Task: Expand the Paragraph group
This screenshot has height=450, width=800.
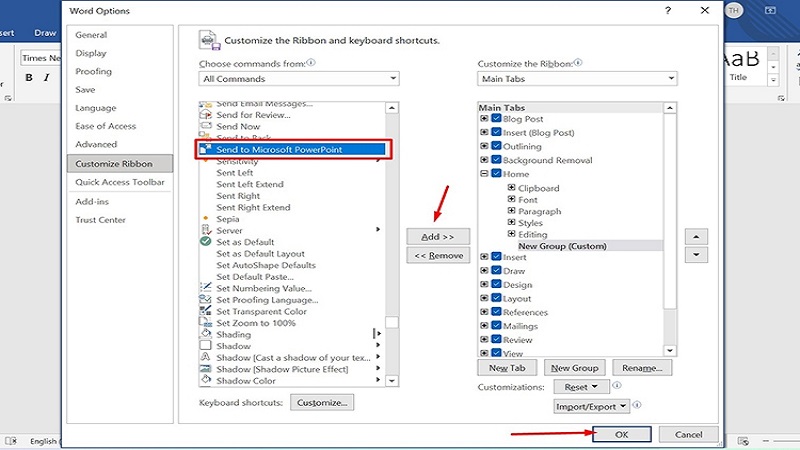Action: pyautogui.click(x=511, y=211)
